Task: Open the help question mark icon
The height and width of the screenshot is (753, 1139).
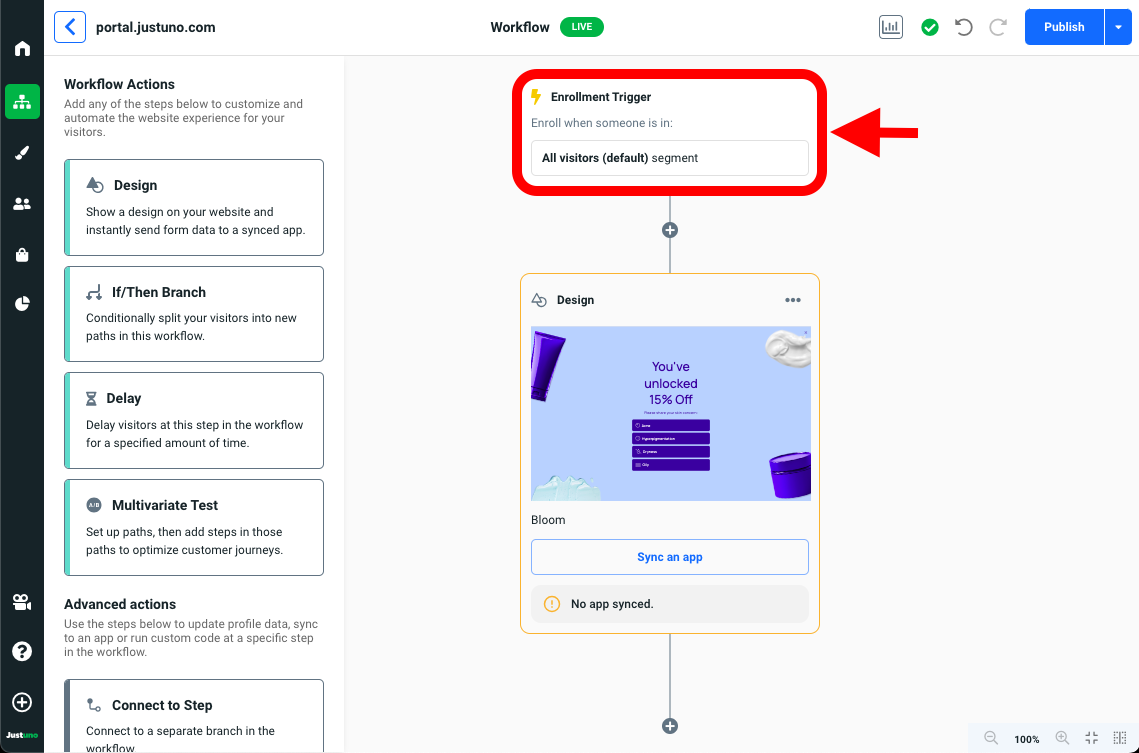Action: (22, 652)
